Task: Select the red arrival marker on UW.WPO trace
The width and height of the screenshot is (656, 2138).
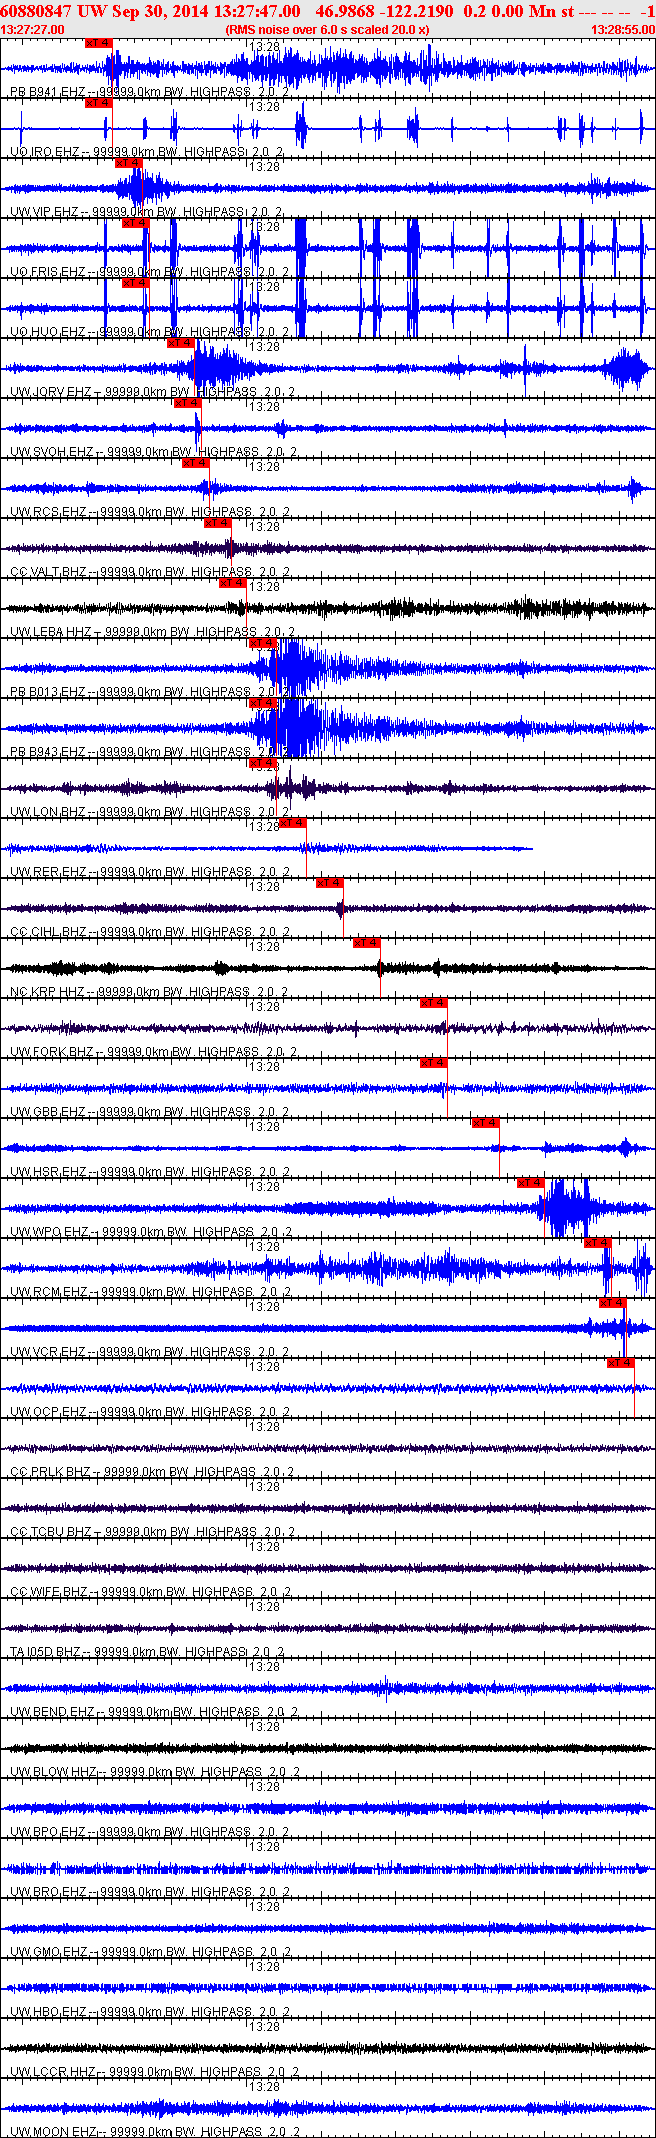Action: pos(531,1183)
